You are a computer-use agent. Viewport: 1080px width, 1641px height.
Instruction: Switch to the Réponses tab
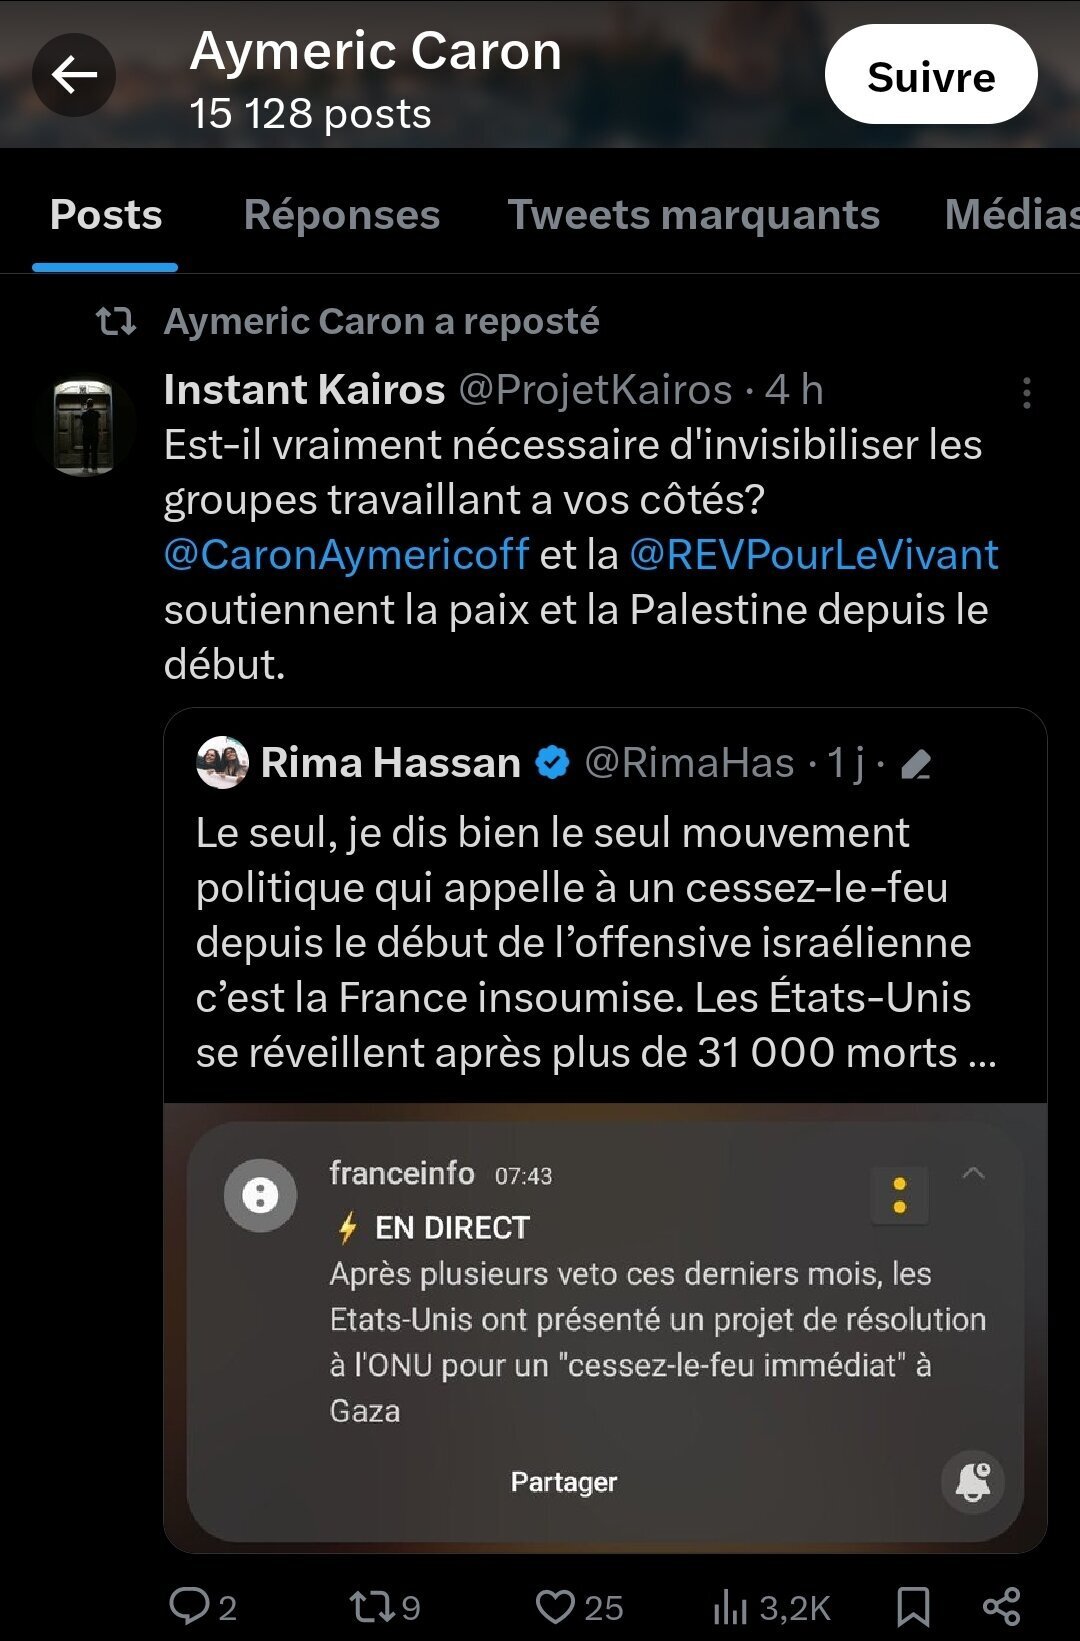(342, 214)
